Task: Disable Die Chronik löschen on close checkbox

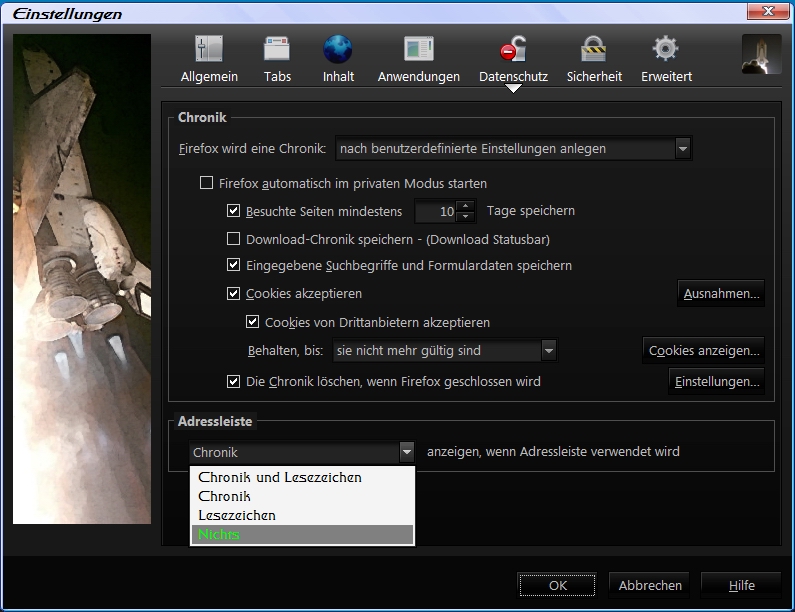Action: pyautogui.click(x=234, y=382)
